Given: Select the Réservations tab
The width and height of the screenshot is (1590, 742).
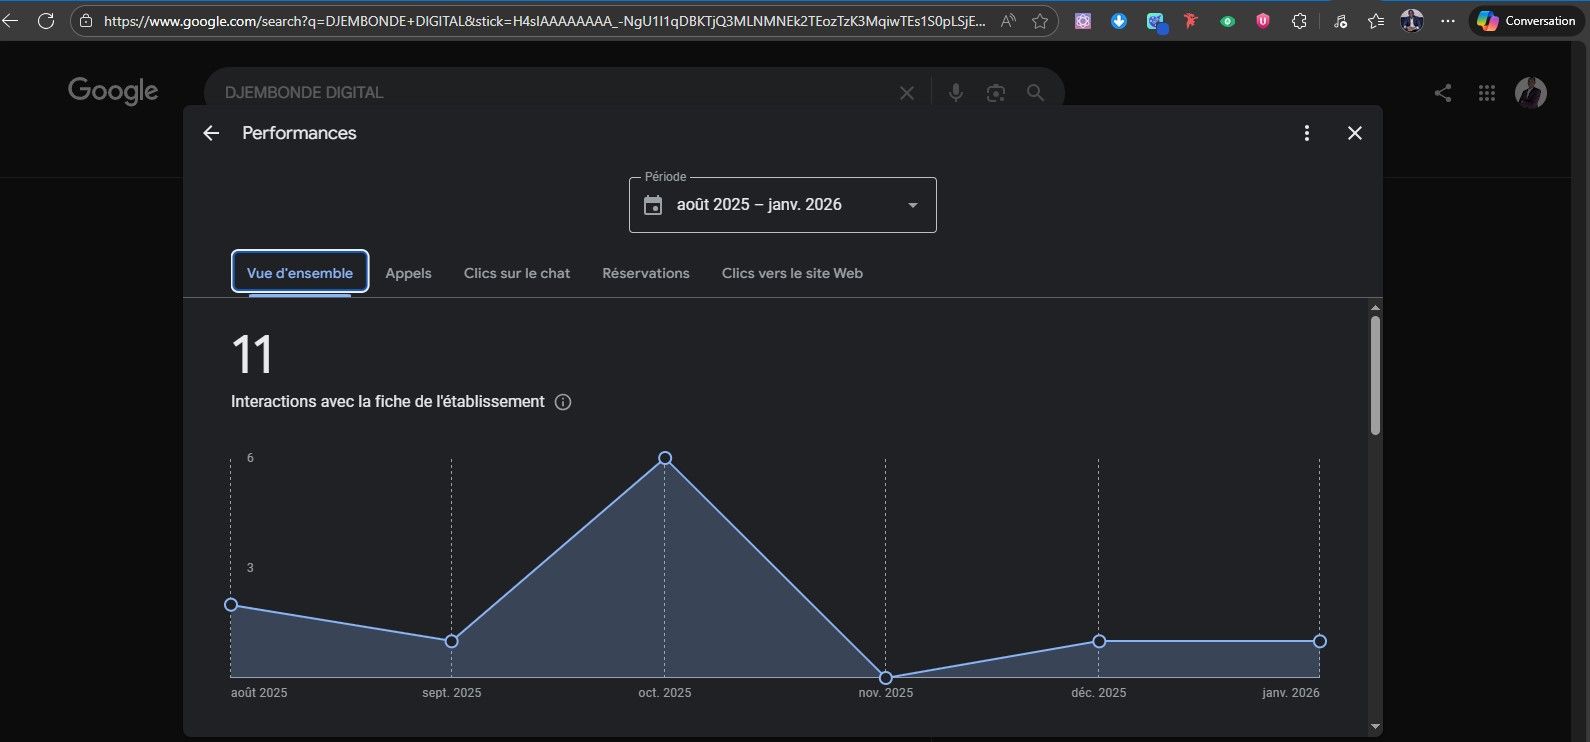Looking at the screenshot, I should pos(645,273).
